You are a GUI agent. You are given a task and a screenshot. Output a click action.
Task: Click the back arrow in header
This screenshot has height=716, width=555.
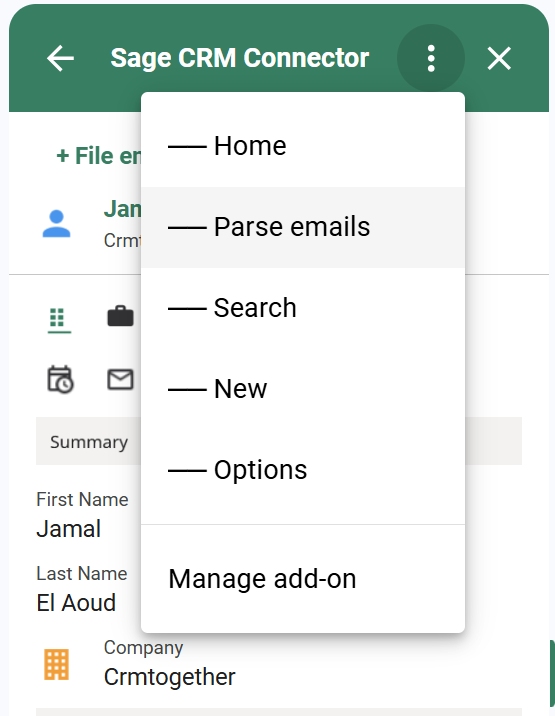pos(60,58)
